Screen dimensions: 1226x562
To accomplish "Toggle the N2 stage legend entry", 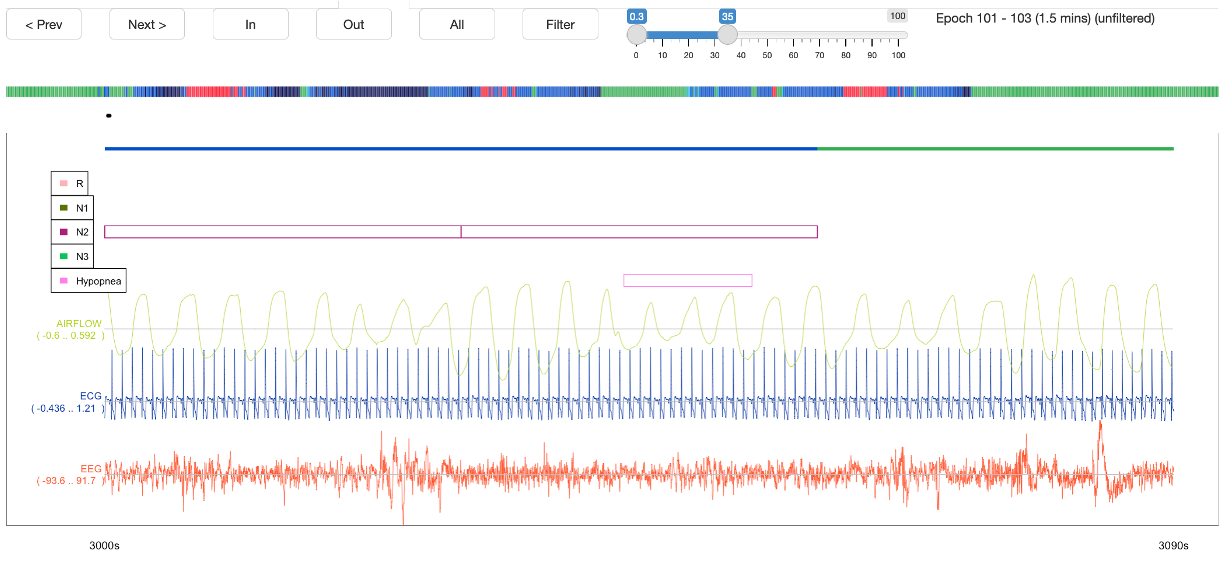I will (x=78, y=232).
